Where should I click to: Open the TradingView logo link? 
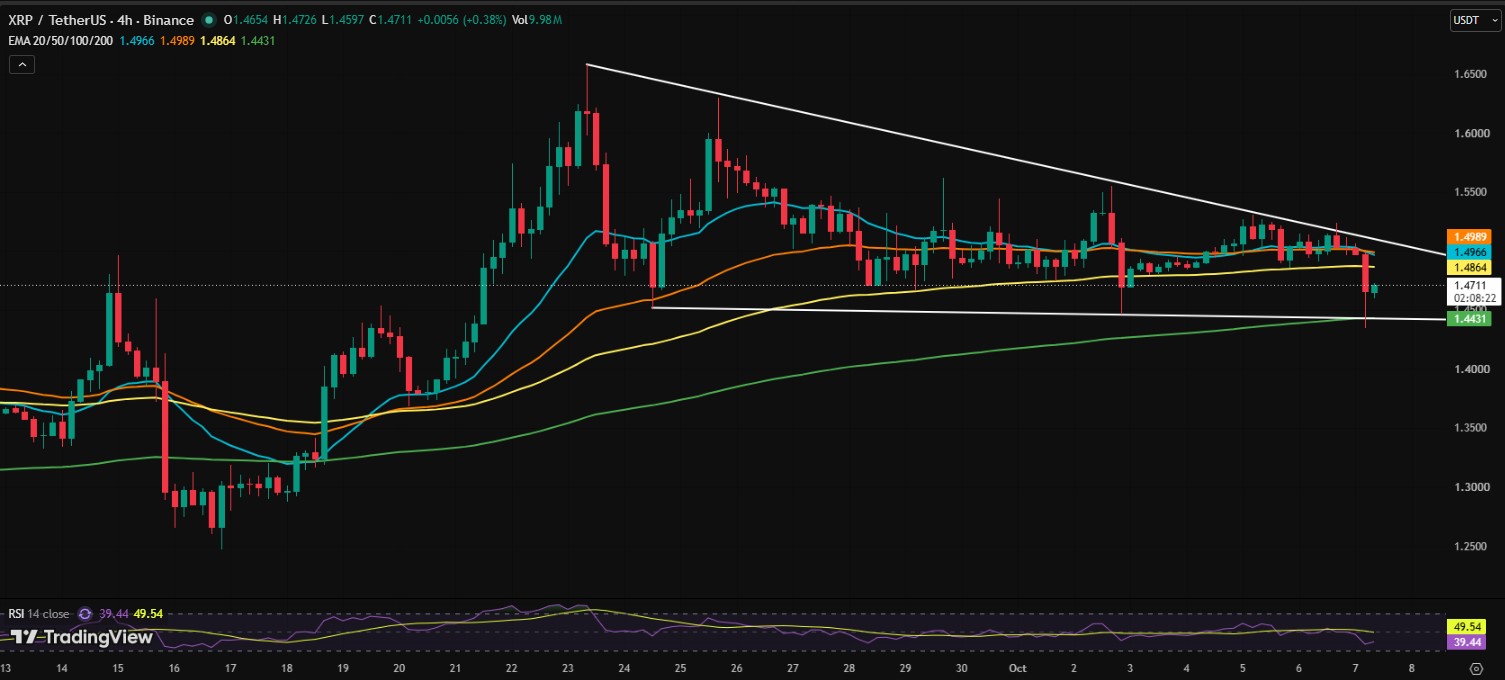point(82,637)
